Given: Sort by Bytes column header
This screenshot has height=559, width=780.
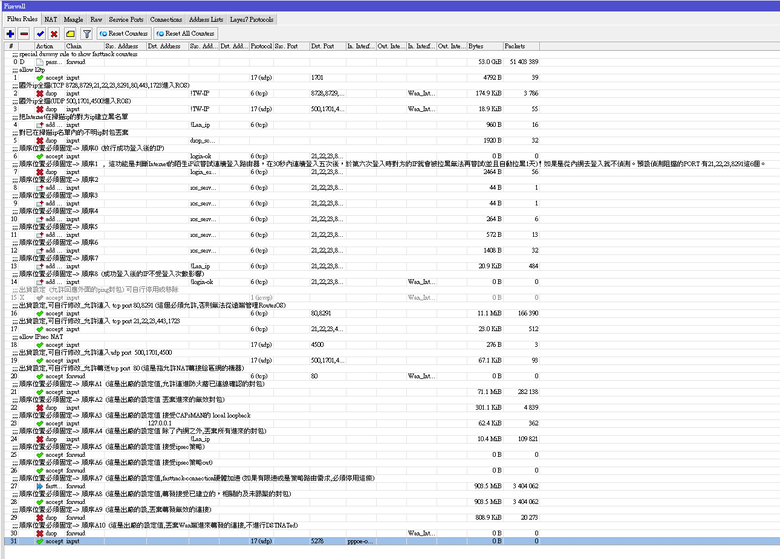Looking at the screenshot, I should click(x=485, y=46).
